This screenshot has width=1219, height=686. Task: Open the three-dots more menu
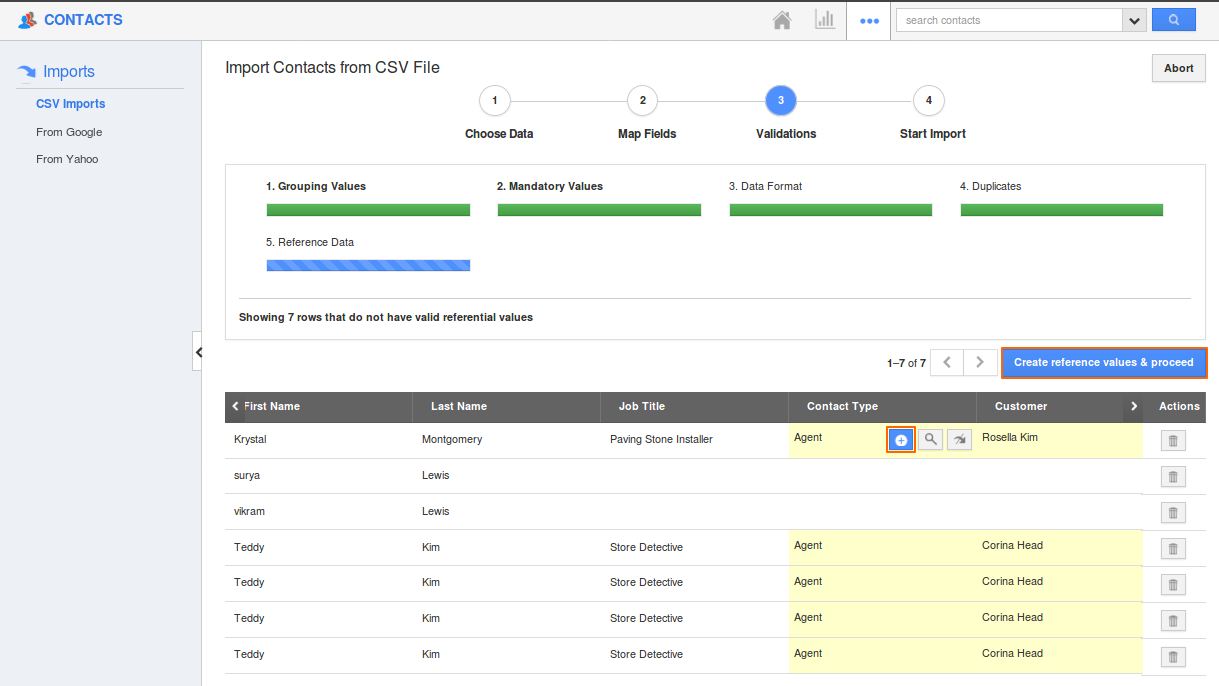click(869, 20)
